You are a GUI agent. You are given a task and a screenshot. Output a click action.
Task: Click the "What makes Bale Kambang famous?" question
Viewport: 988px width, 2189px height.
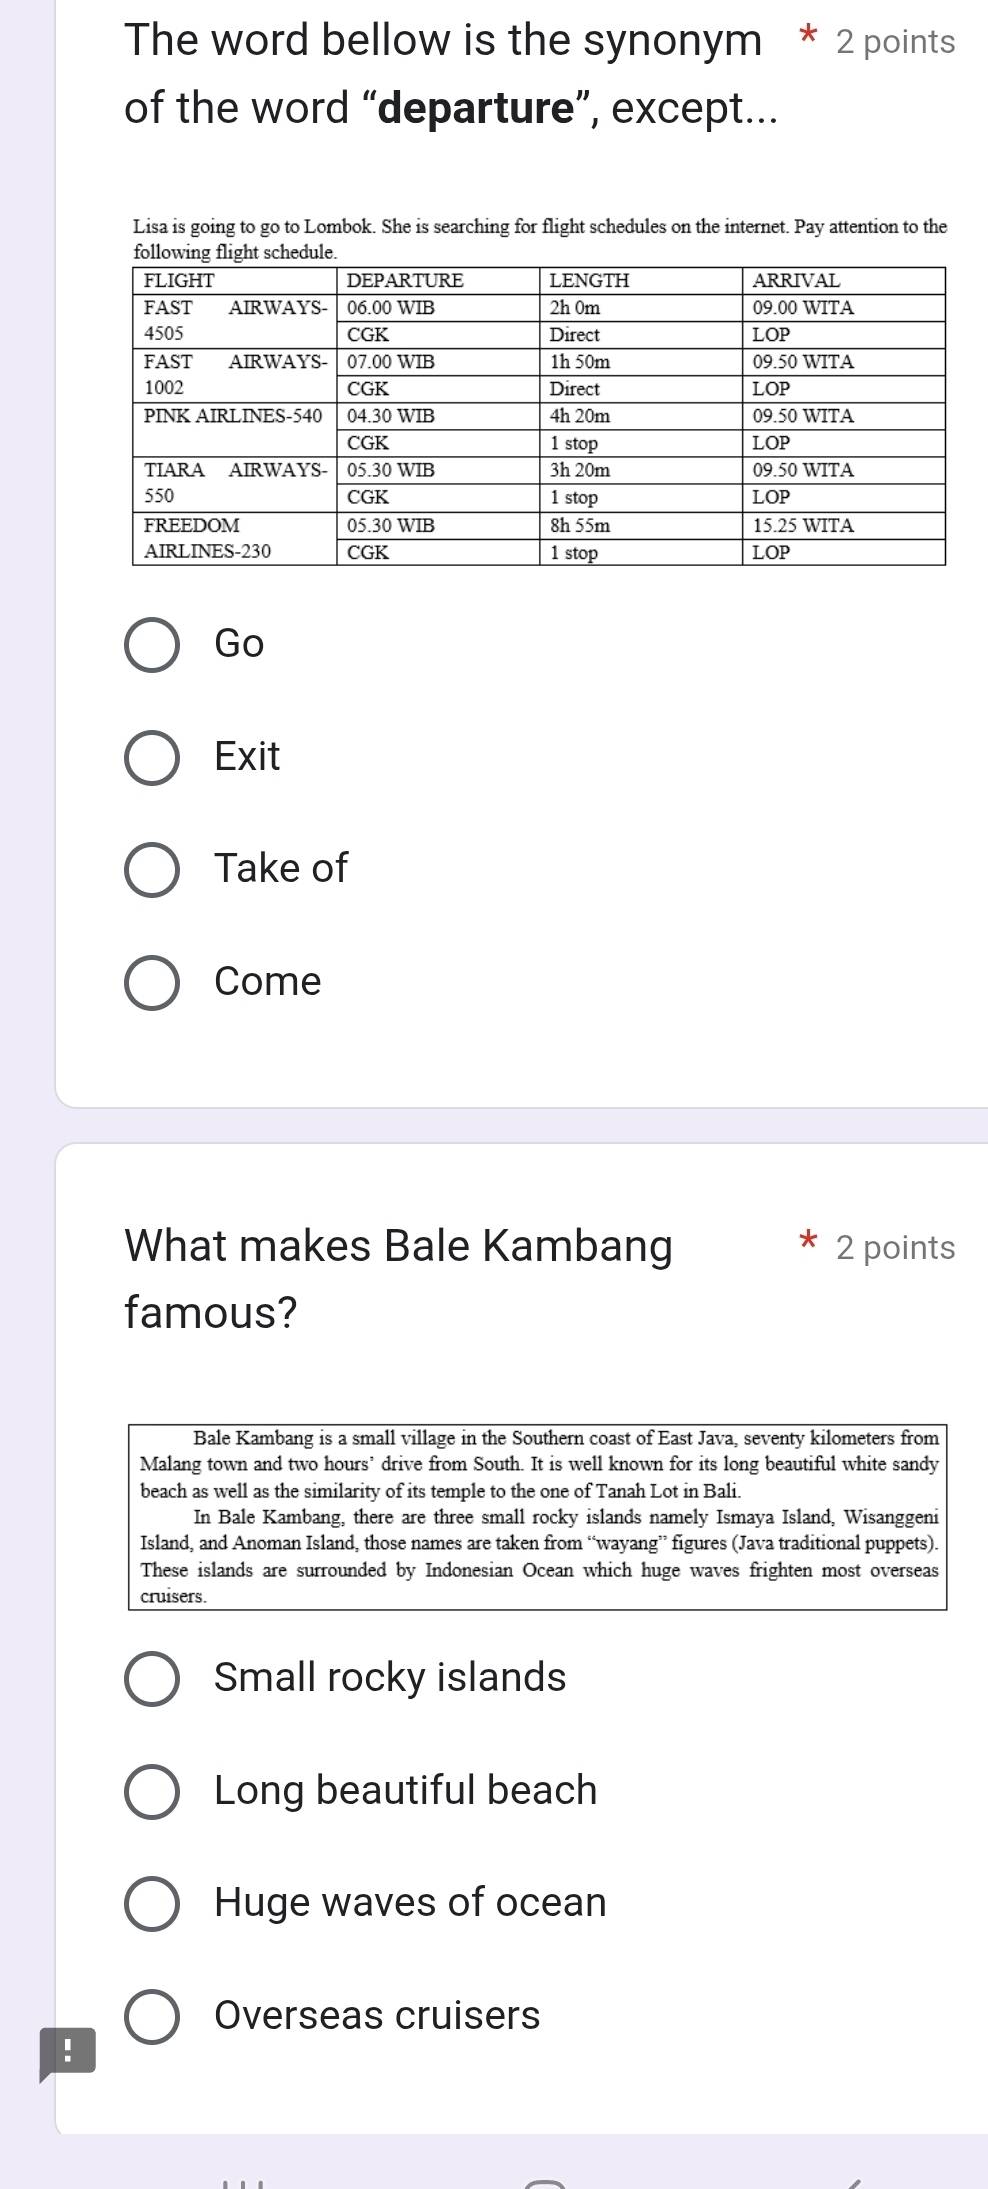[398, 1279]
